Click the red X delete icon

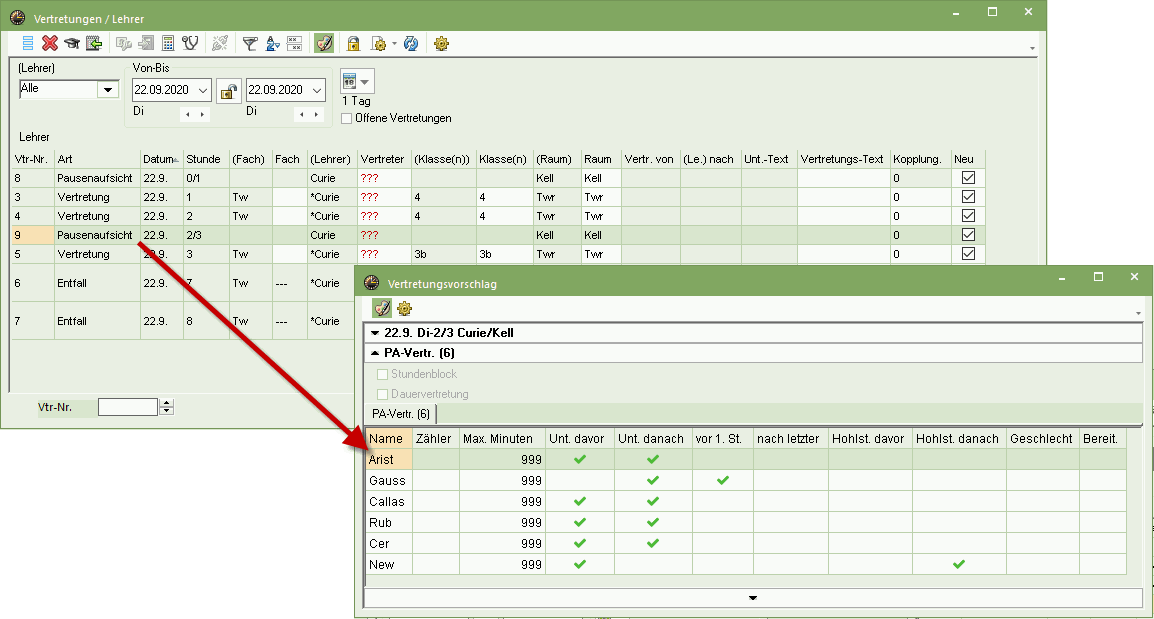click(x=49, y=43)
